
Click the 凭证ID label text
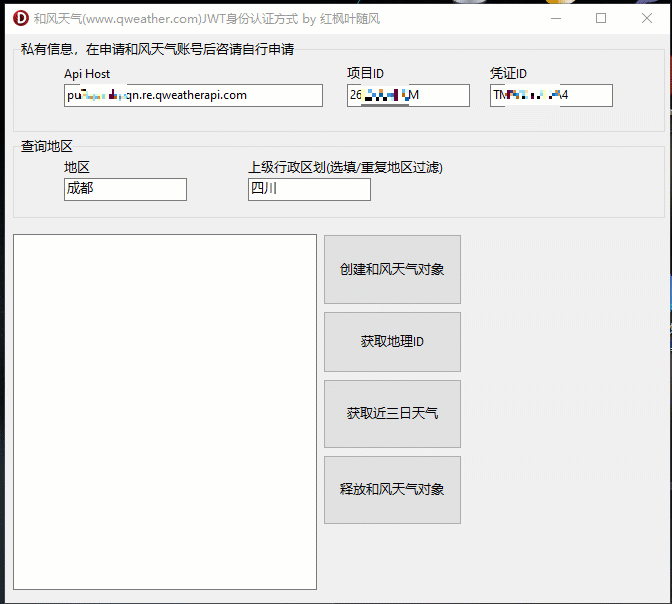(x=508, y=74)
